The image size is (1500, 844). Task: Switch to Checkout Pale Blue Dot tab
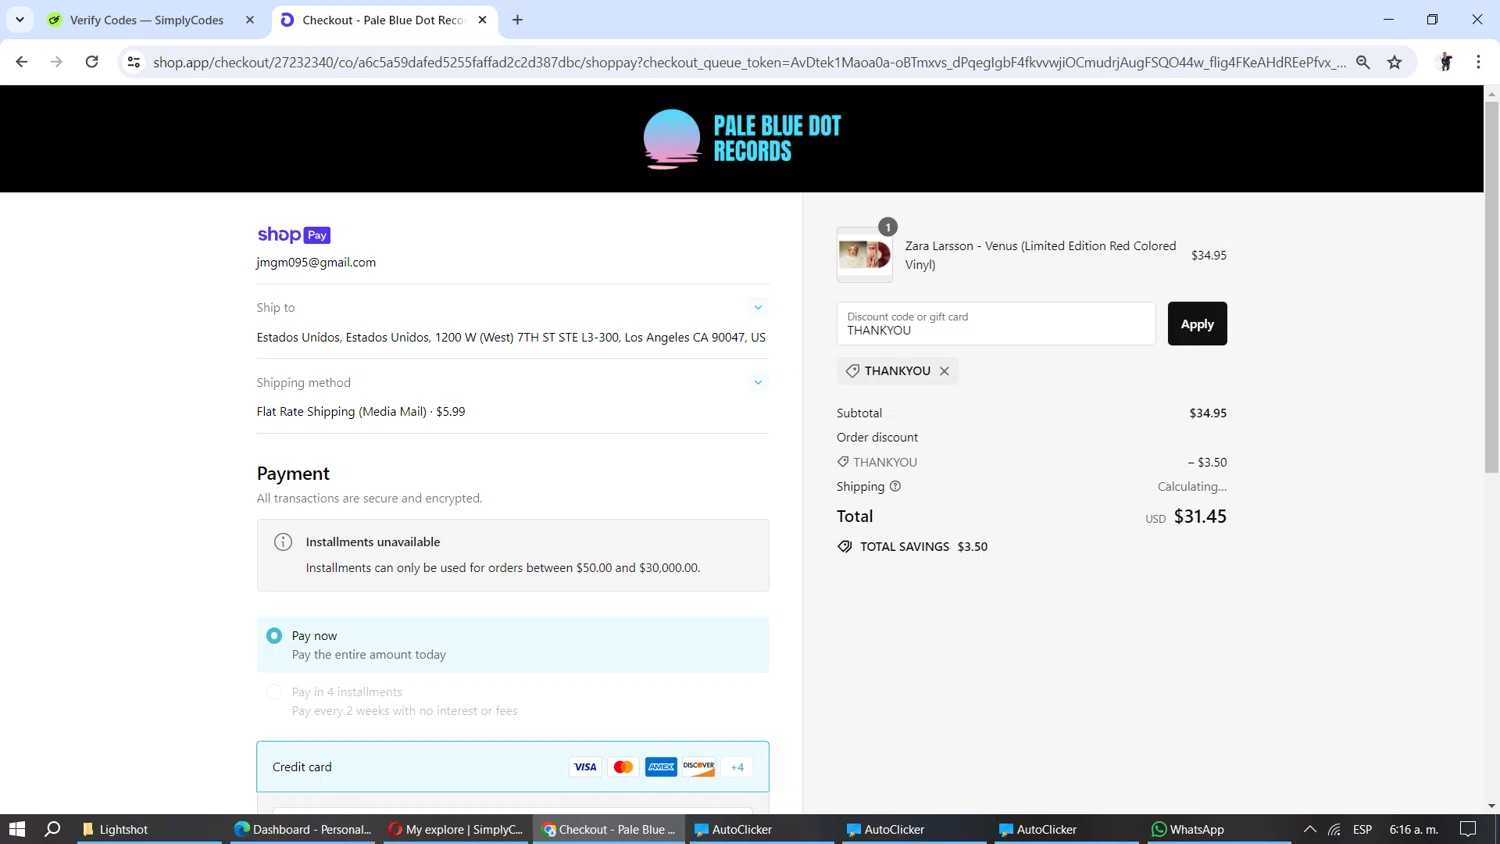[x=384, y=20]
